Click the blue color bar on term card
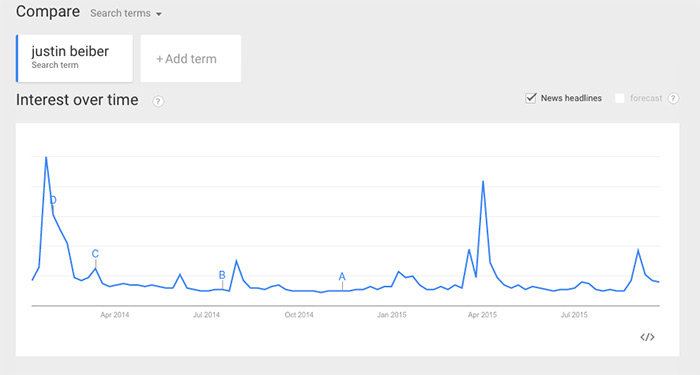Viewport: 700px width, 375px height. 17,58
